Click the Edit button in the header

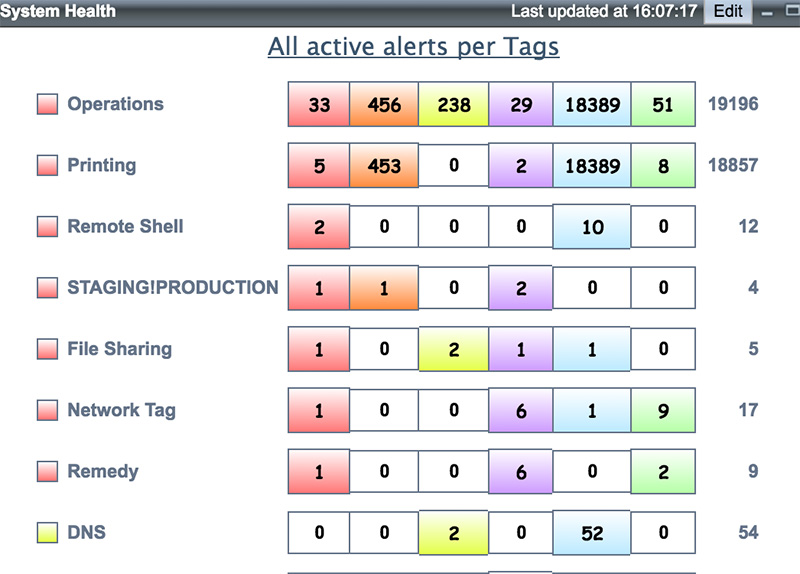point(728,11)
